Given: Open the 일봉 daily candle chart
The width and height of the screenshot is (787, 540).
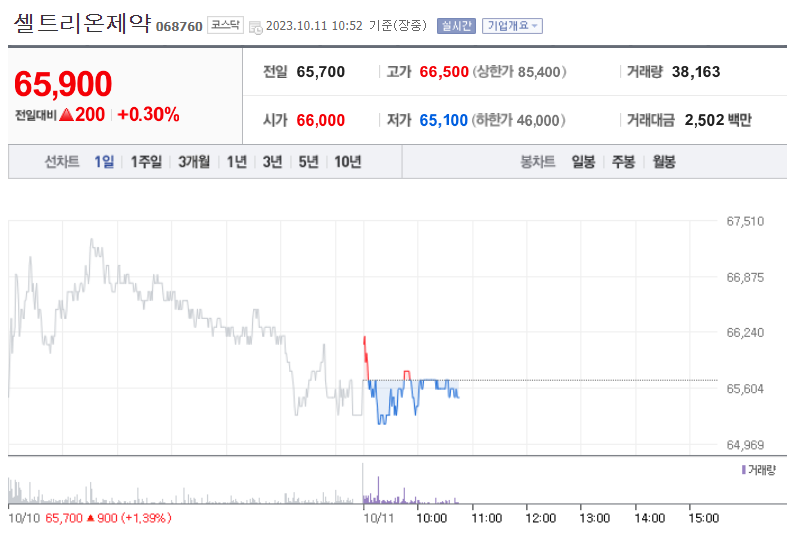Looking at the screenshot, I should tap(583, 162).
